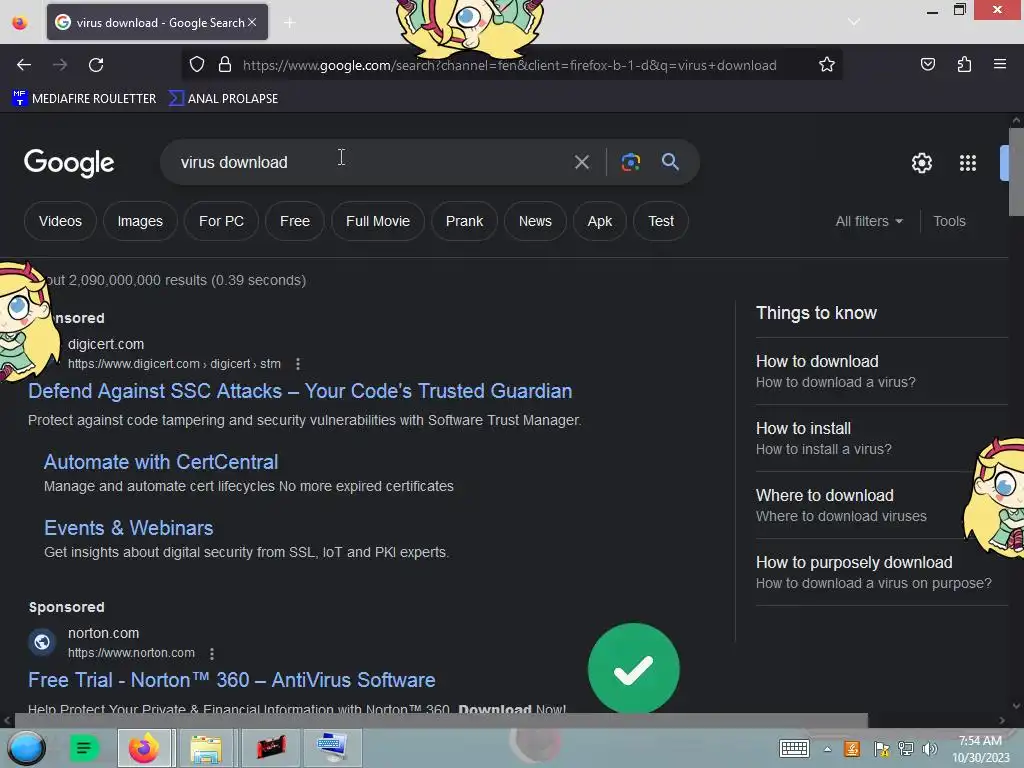Select the Free filter chip

295,221
